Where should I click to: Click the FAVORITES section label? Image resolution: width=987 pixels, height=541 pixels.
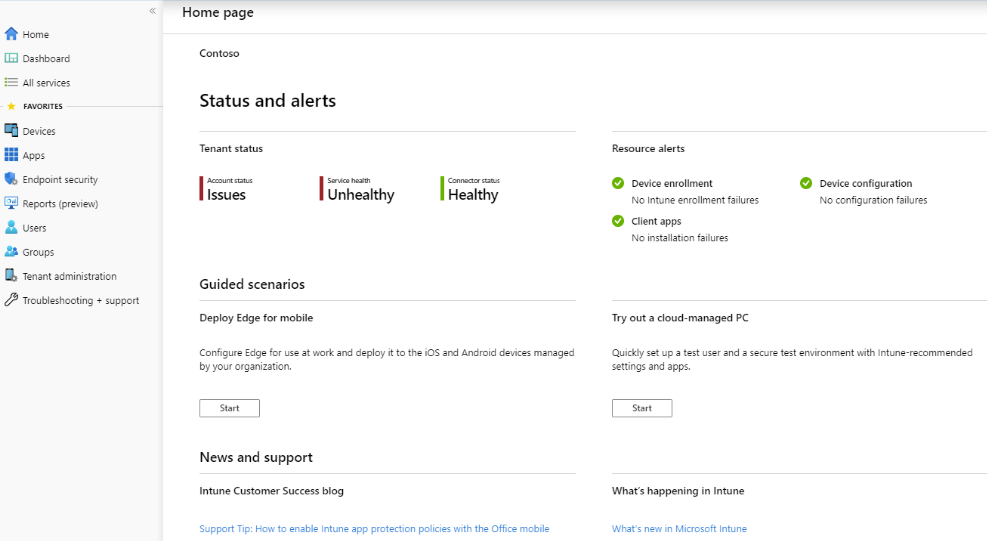43,106
